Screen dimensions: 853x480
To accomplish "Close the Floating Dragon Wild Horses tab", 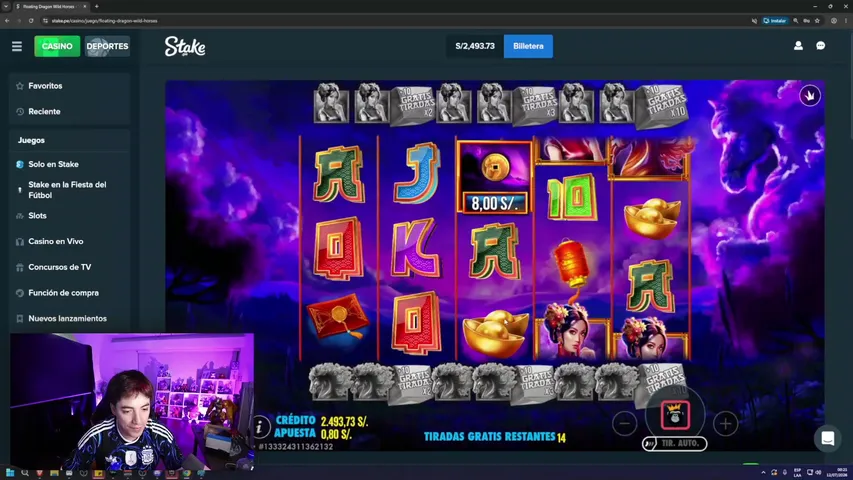I will click(84, 7).
